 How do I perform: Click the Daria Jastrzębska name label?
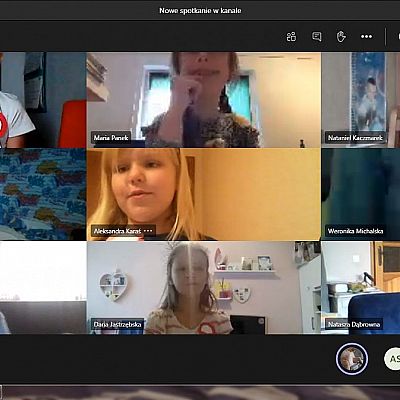[117, 324]
